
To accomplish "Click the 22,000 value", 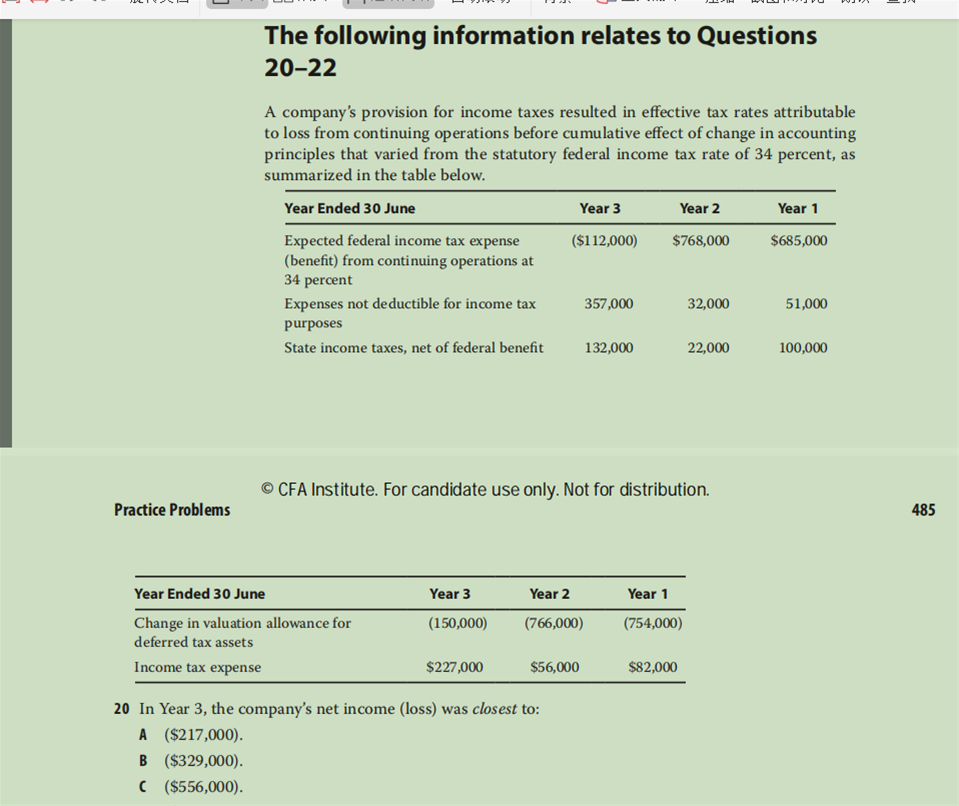I will coord(708,347).
